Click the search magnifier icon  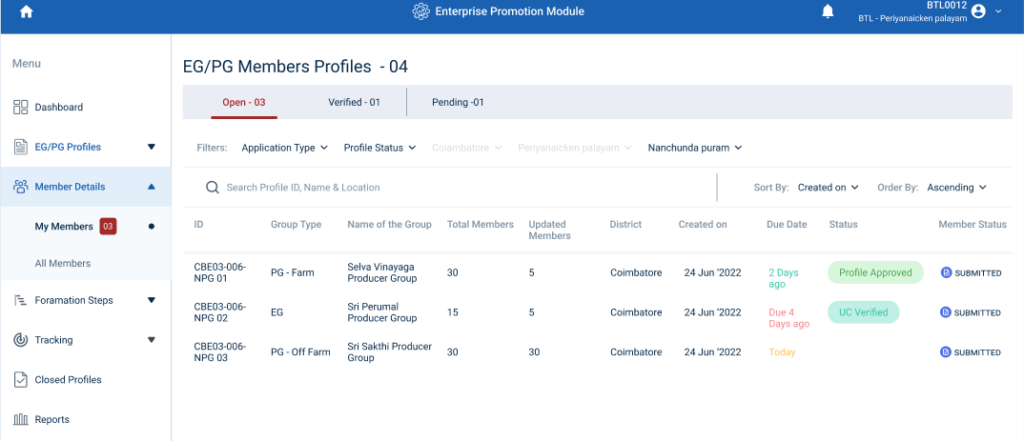pos(212,187)
